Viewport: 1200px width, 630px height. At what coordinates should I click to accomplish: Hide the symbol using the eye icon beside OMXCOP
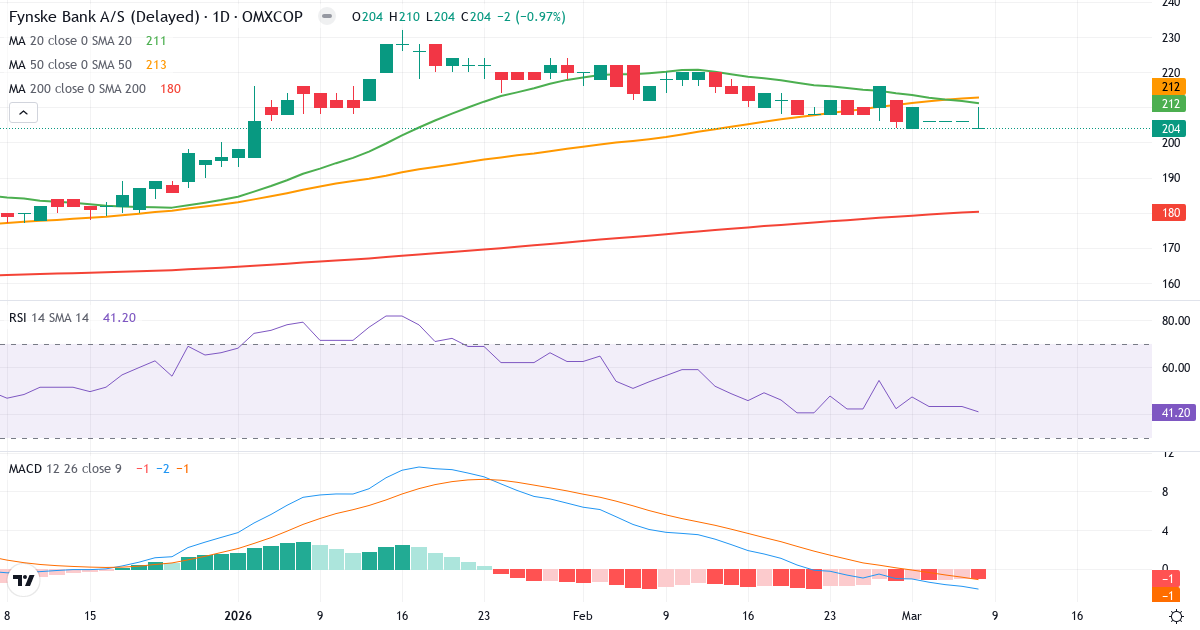(325, 16)
